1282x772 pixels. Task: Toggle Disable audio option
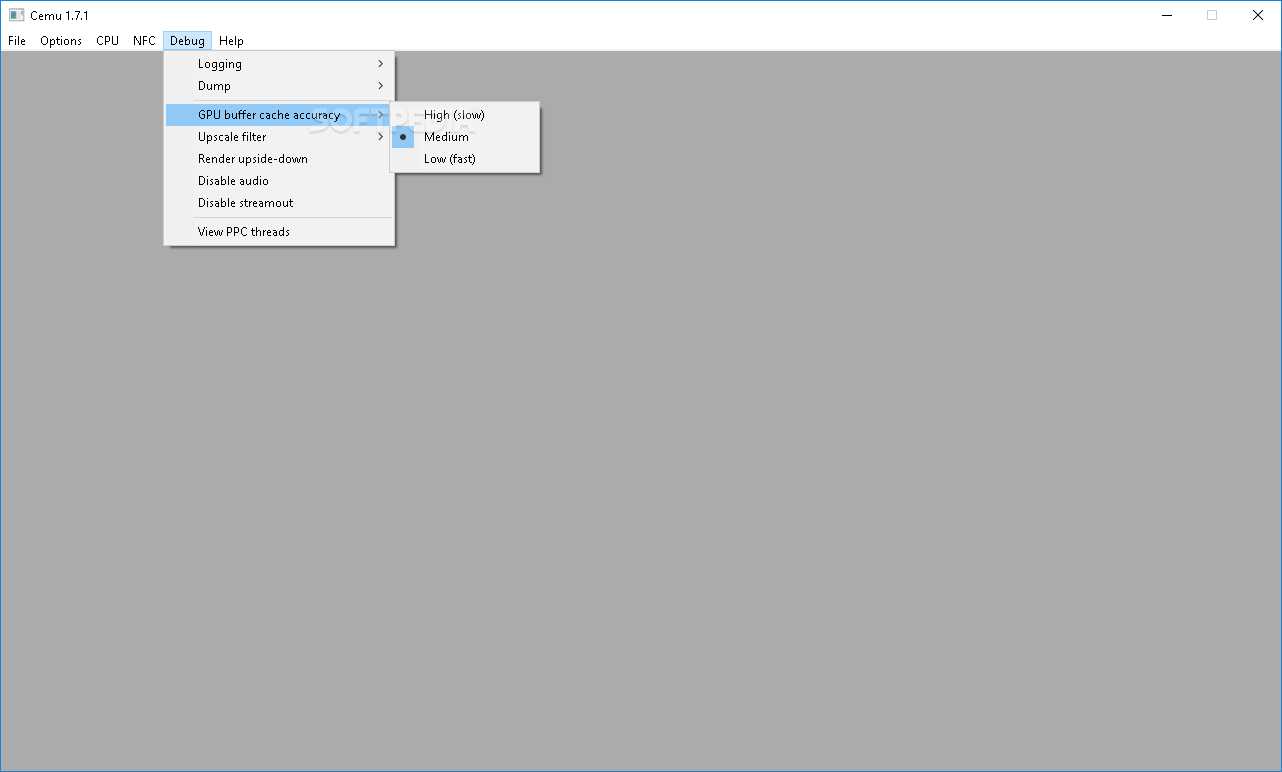[279, 181]
